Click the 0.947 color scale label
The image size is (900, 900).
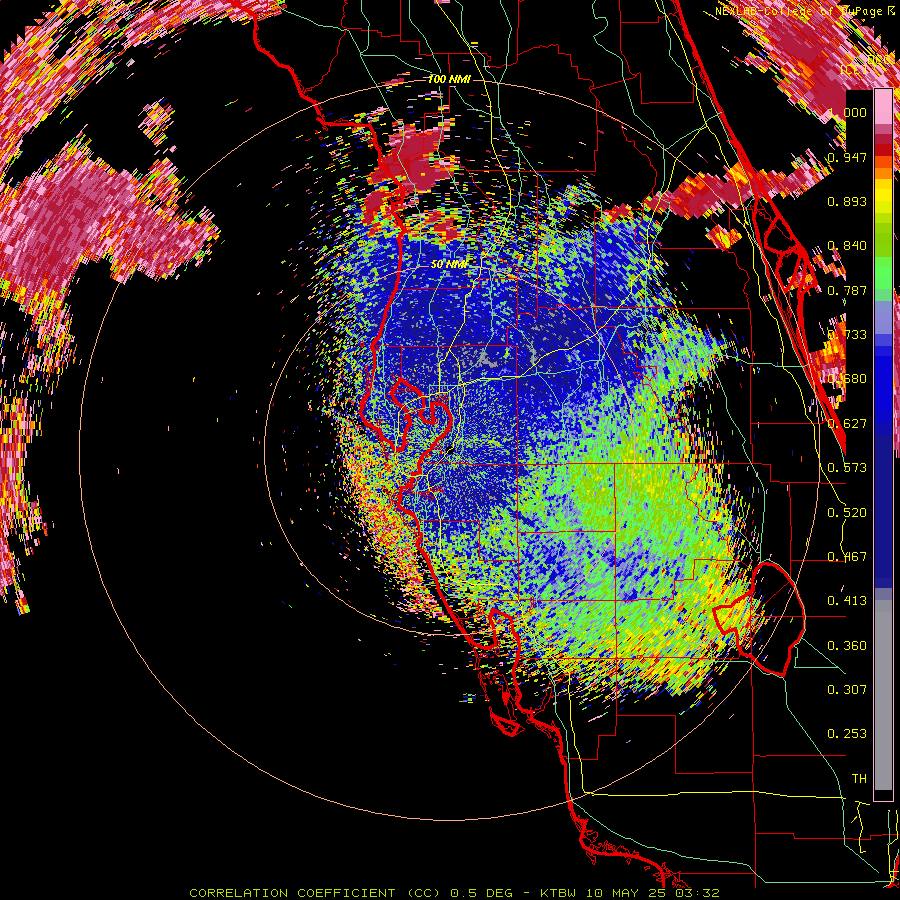click(847, 157)
